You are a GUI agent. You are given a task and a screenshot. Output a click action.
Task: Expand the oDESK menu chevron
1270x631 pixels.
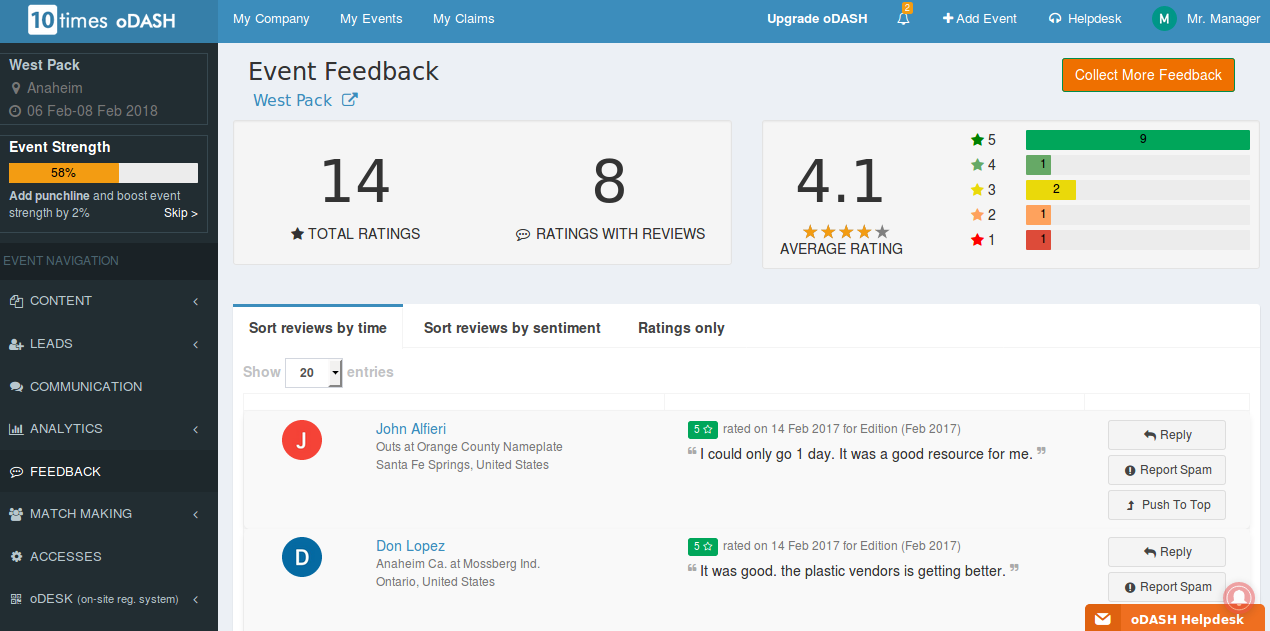196,599
